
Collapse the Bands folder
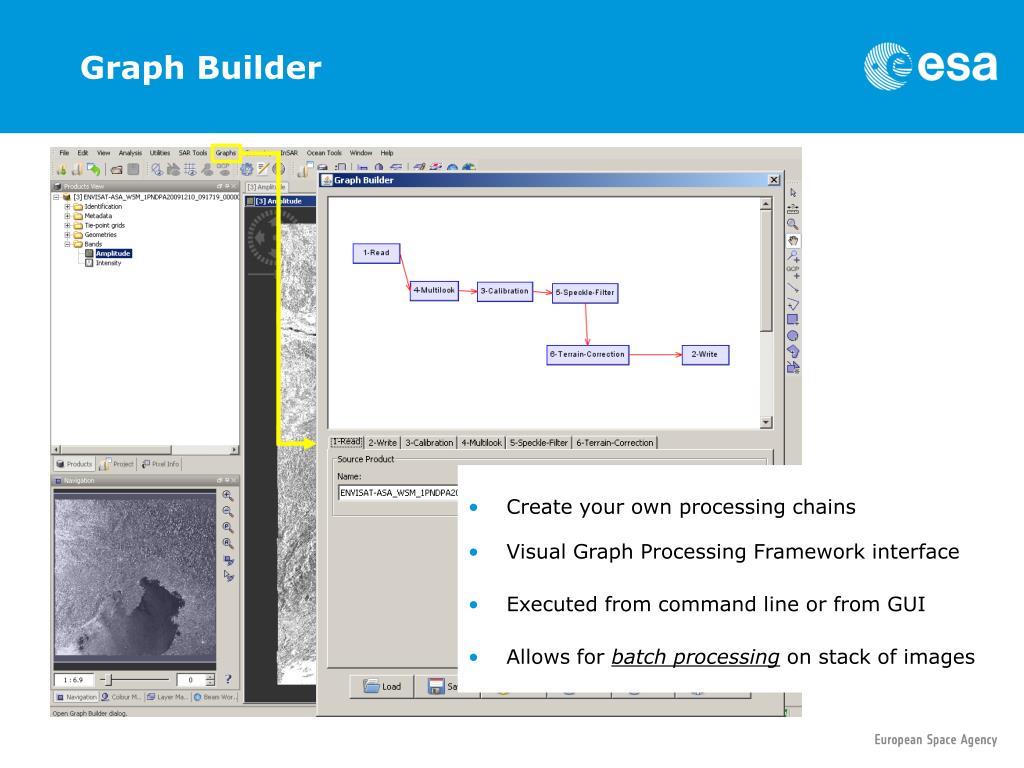(x=67, y=244)
